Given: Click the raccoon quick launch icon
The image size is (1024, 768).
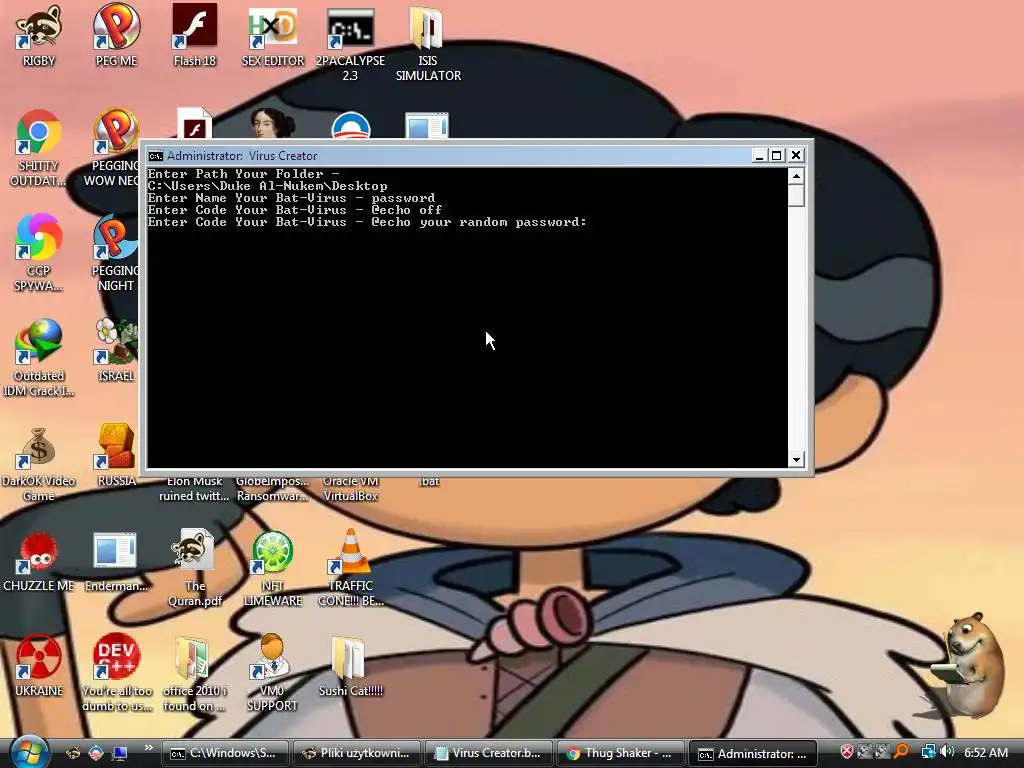Looking at the screenshot, I should click(x=73, y=753).
